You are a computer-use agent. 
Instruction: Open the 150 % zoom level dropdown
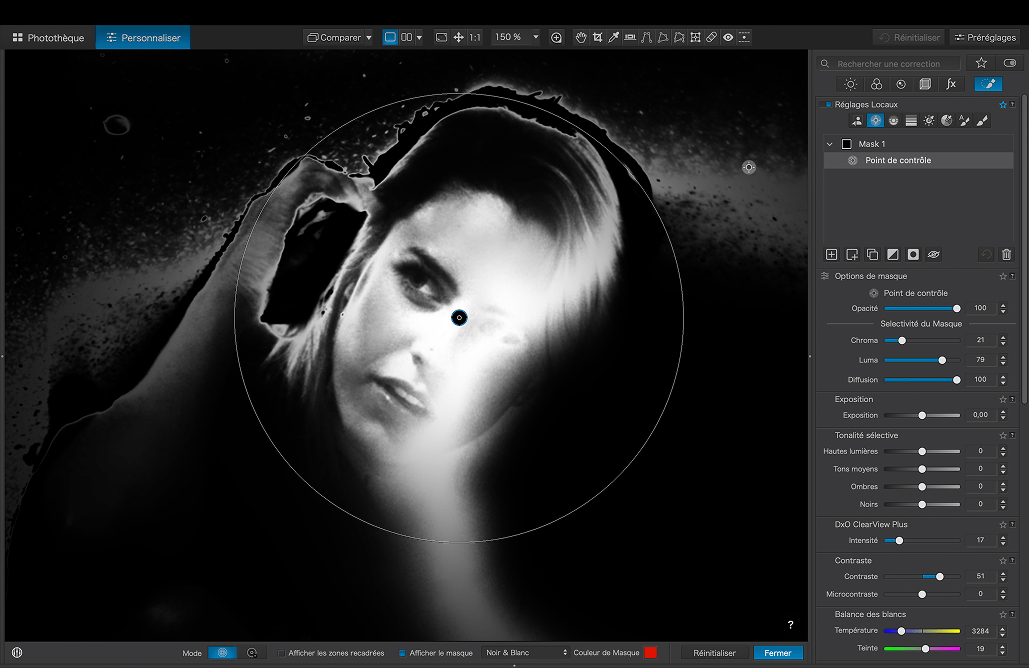[536, 37]
